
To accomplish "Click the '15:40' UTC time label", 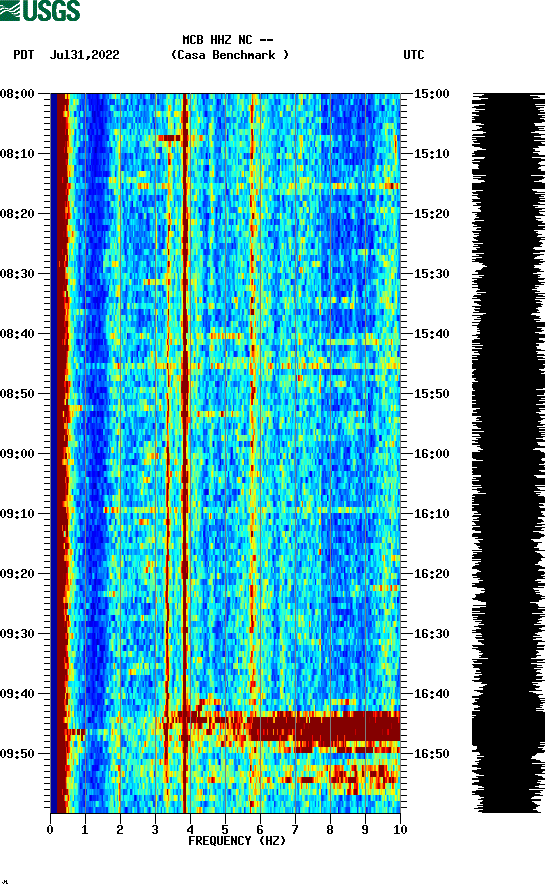I will (x=431, y=334).
